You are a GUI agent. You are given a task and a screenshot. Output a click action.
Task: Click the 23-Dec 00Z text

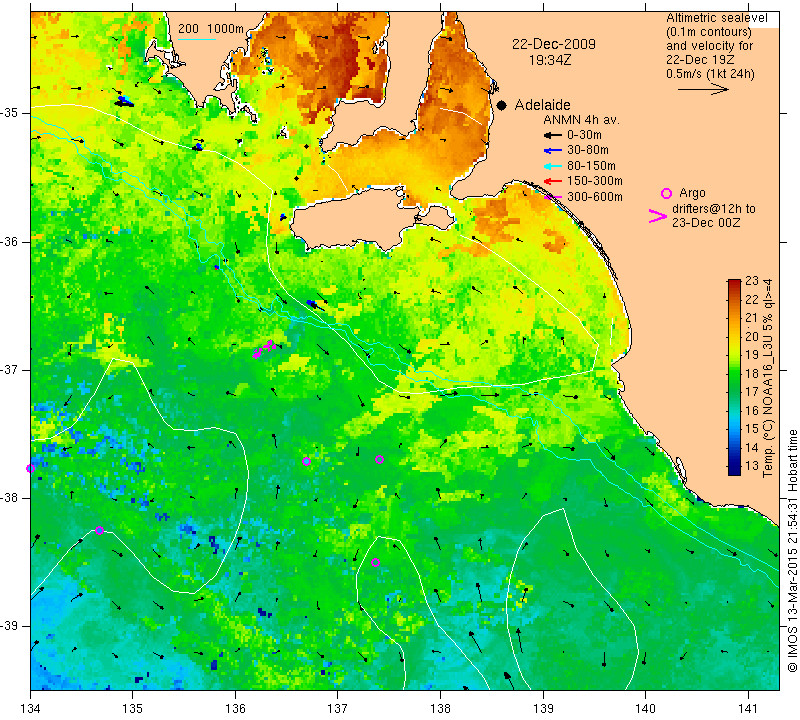pos(706,222)
